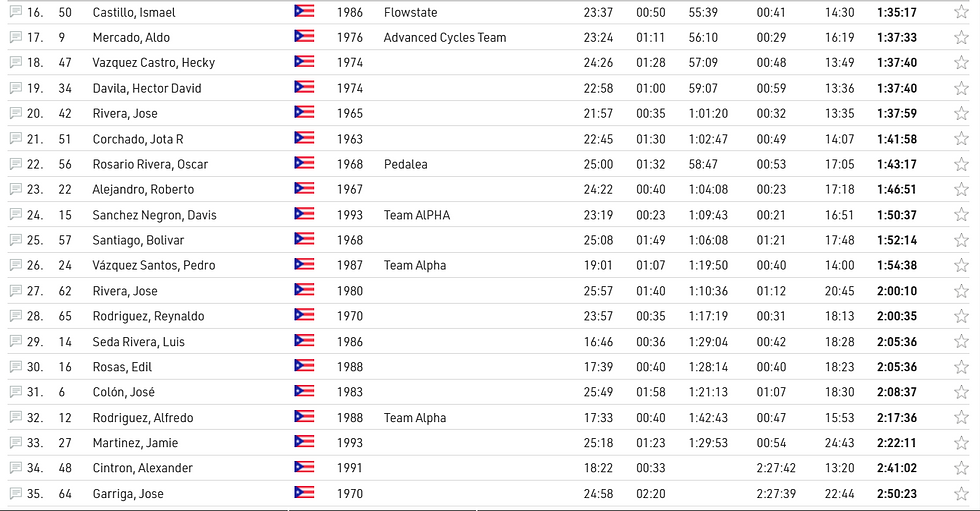Mark Cintron, Alexander as favorite
The width and height of the screenshot is (980, 511).
point(961,468)
